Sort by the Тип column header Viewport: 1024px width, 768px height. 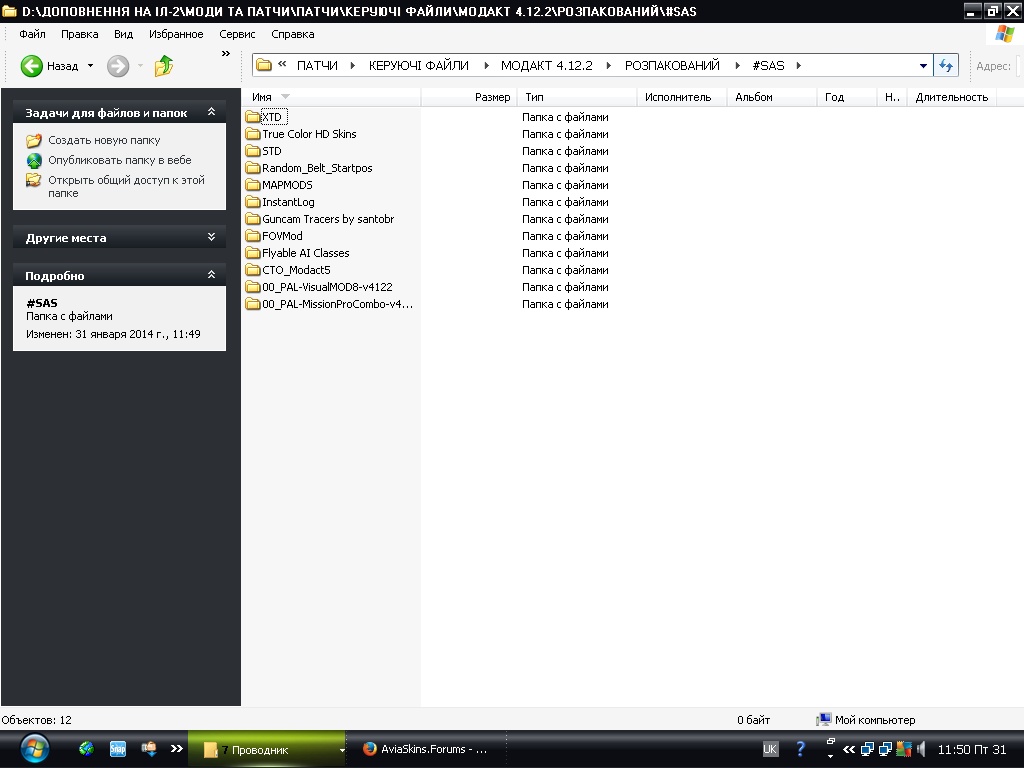577,97
